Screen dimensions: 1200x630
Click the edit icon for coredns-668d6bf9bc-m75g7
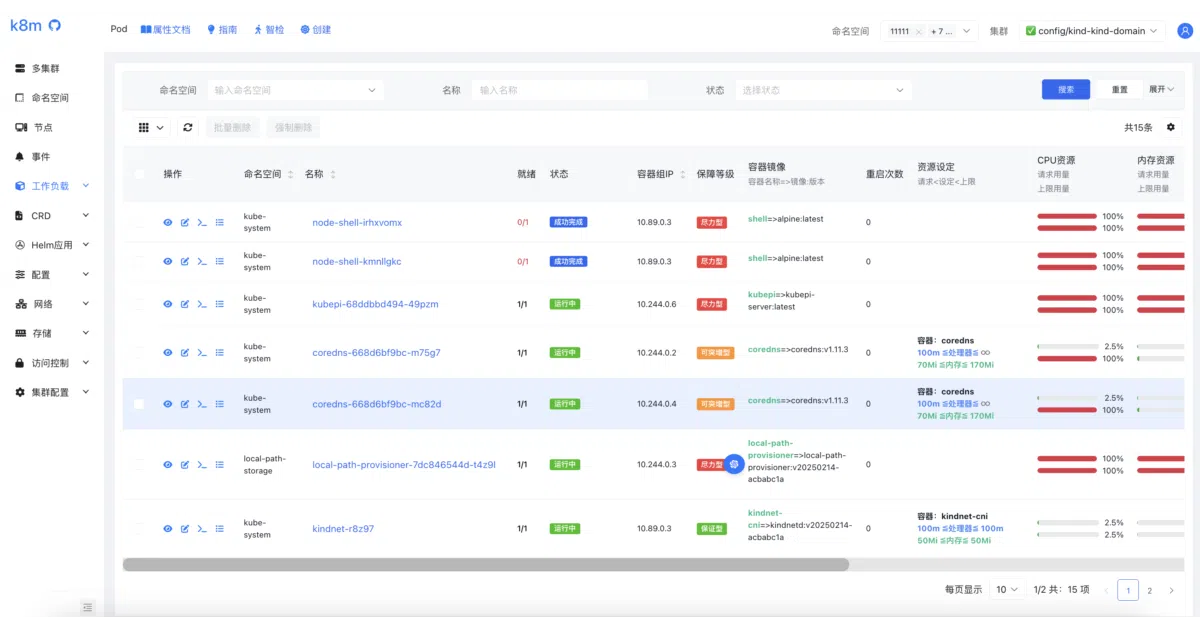tap(185, 353)
